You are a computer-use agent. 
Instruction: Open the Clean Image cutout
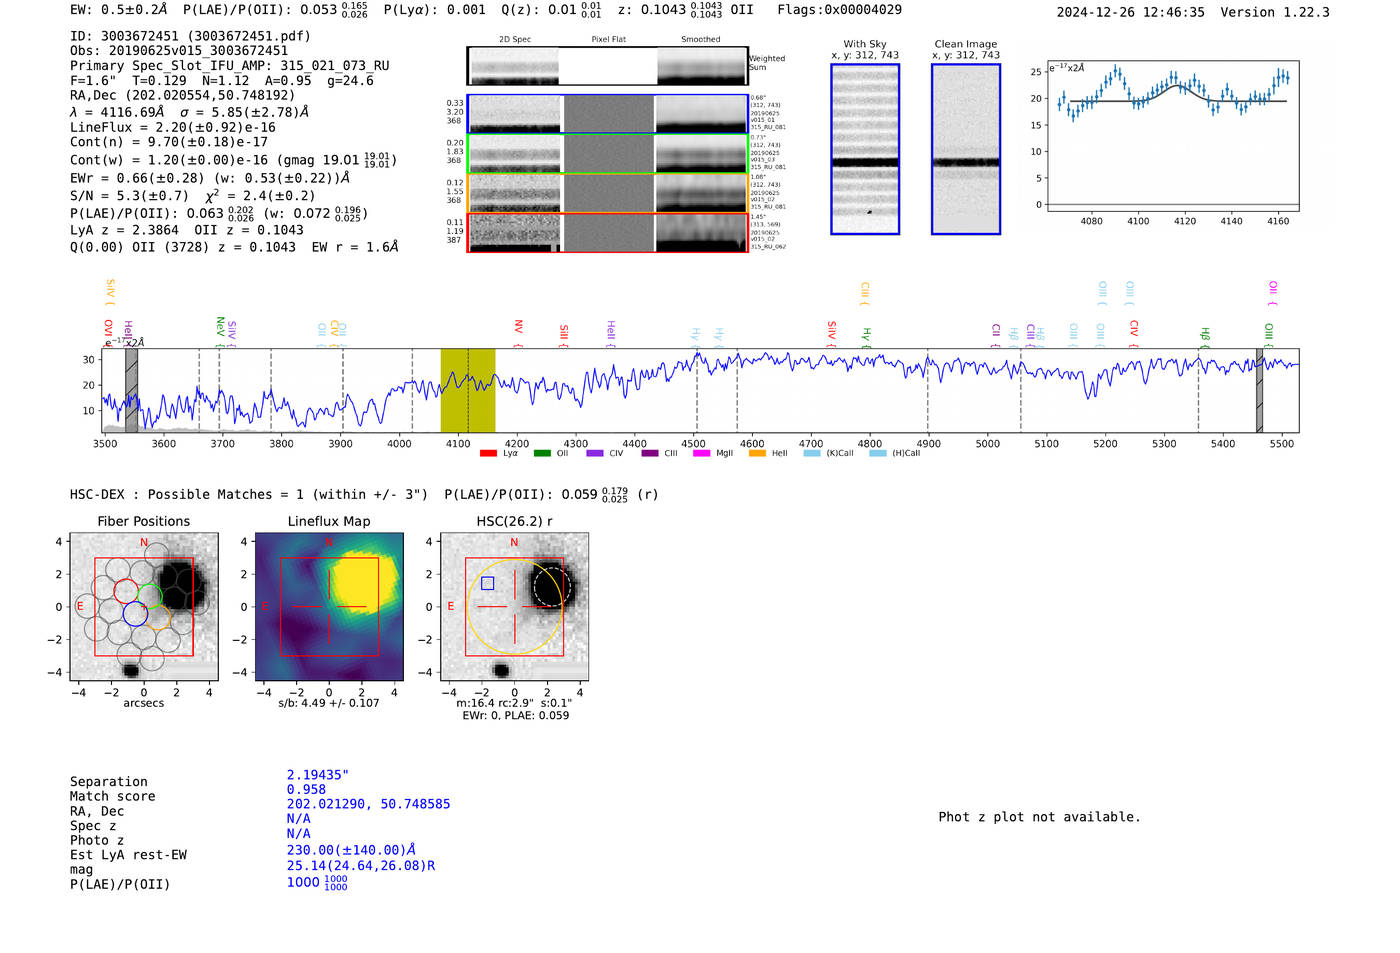(966, 149)
